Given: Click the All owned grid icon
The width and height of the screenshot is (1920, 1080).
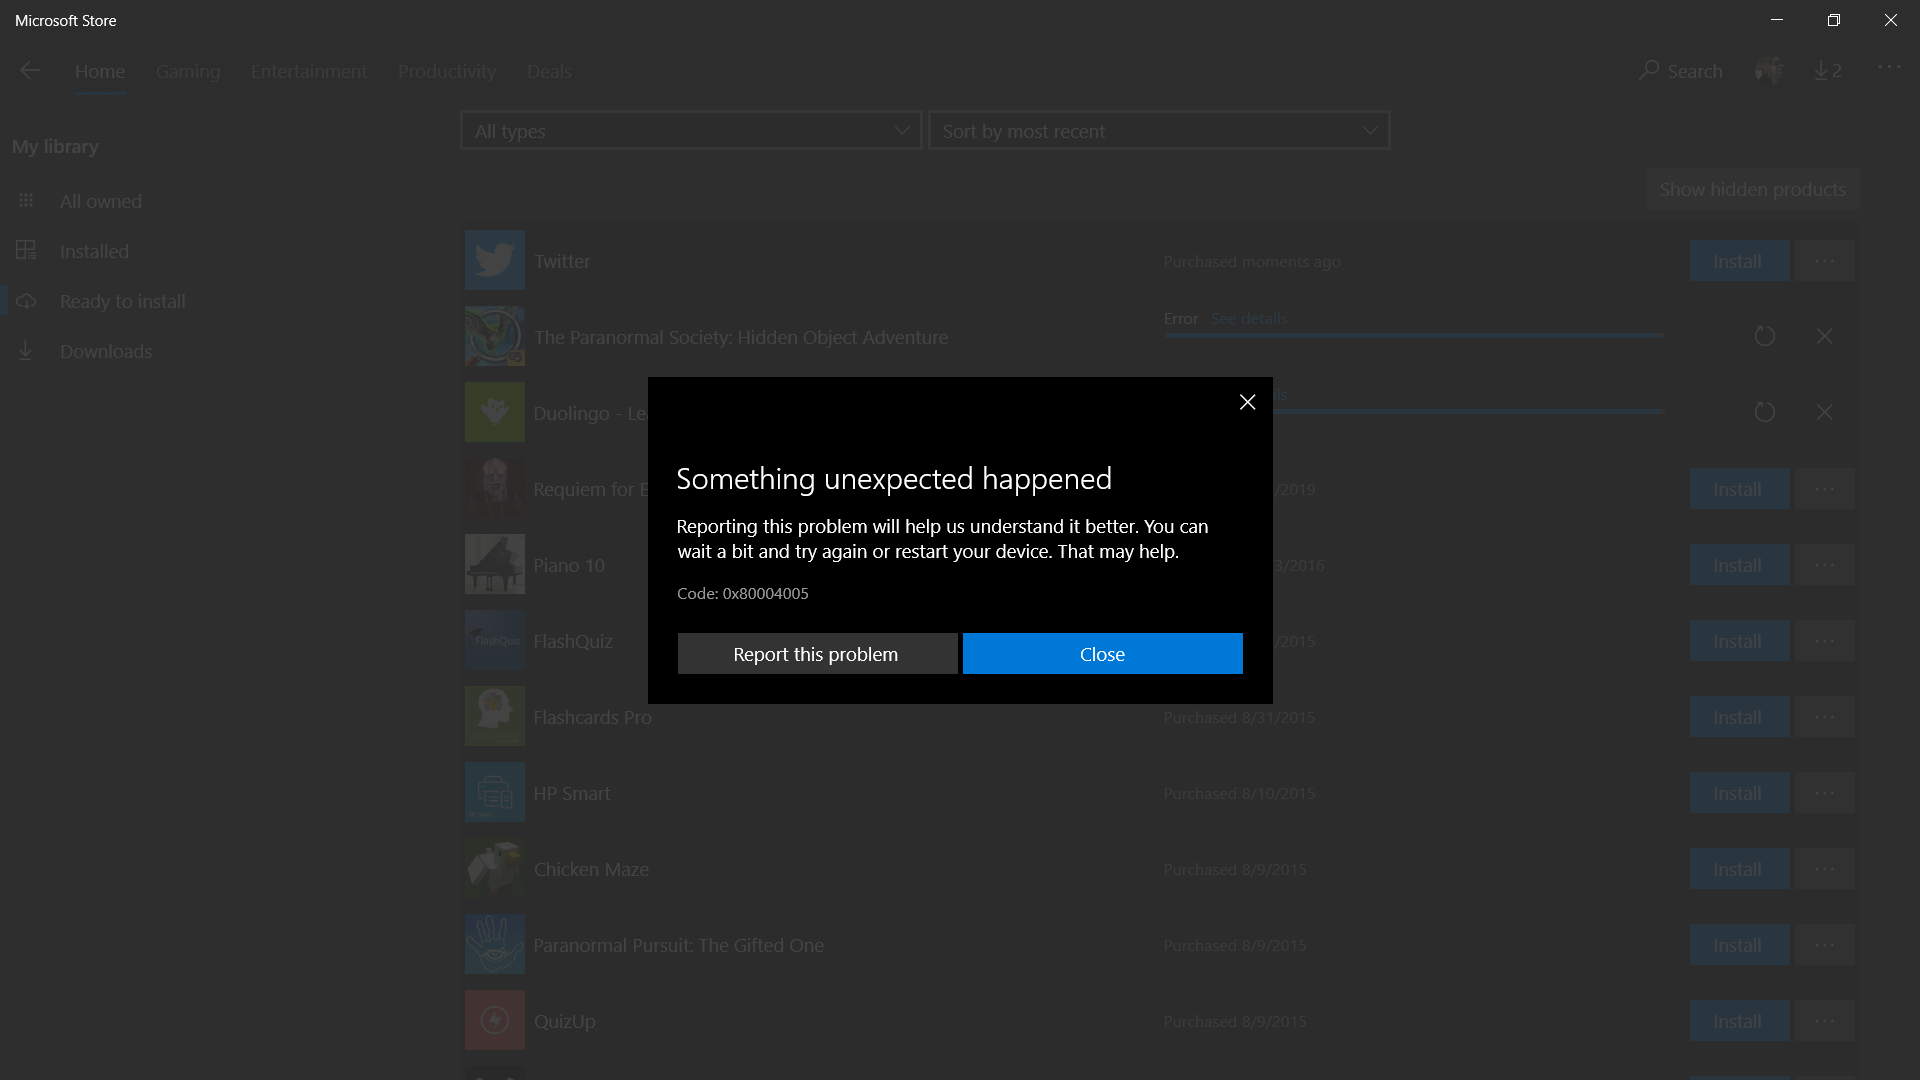Looking at the screenshot, I should (x=26, y=201).
